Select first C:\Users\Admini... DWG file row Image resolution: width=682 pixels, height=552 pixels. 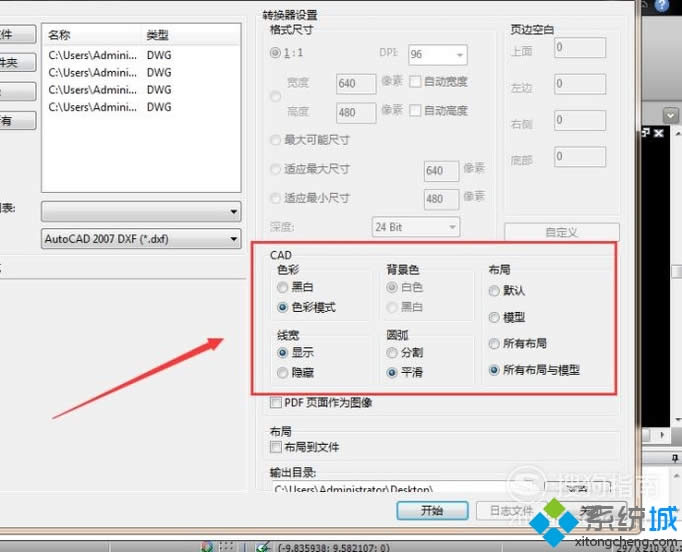point(141,55)
